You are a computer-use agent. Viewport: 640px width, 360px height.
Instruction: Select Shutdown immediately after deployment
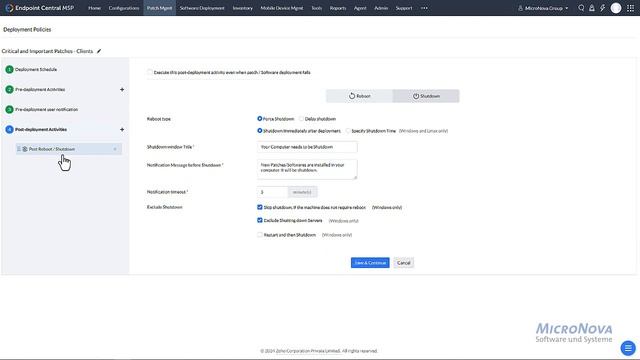(260, 131)
